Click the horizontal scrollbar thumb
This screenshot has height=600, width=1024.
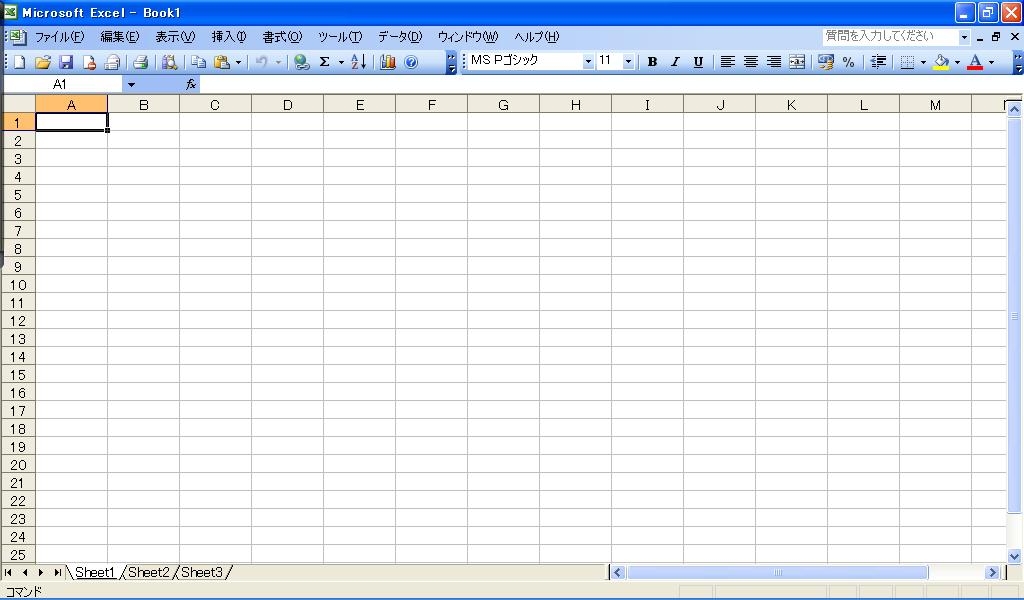pos(777,573)
